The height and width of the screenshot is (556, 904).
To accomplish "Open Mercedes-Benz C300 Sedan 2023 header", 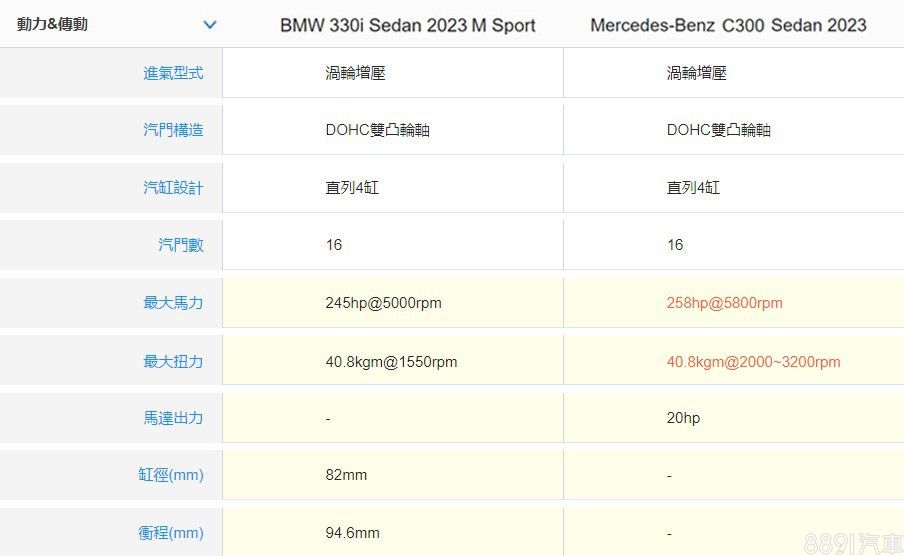I will coord(728,25).
